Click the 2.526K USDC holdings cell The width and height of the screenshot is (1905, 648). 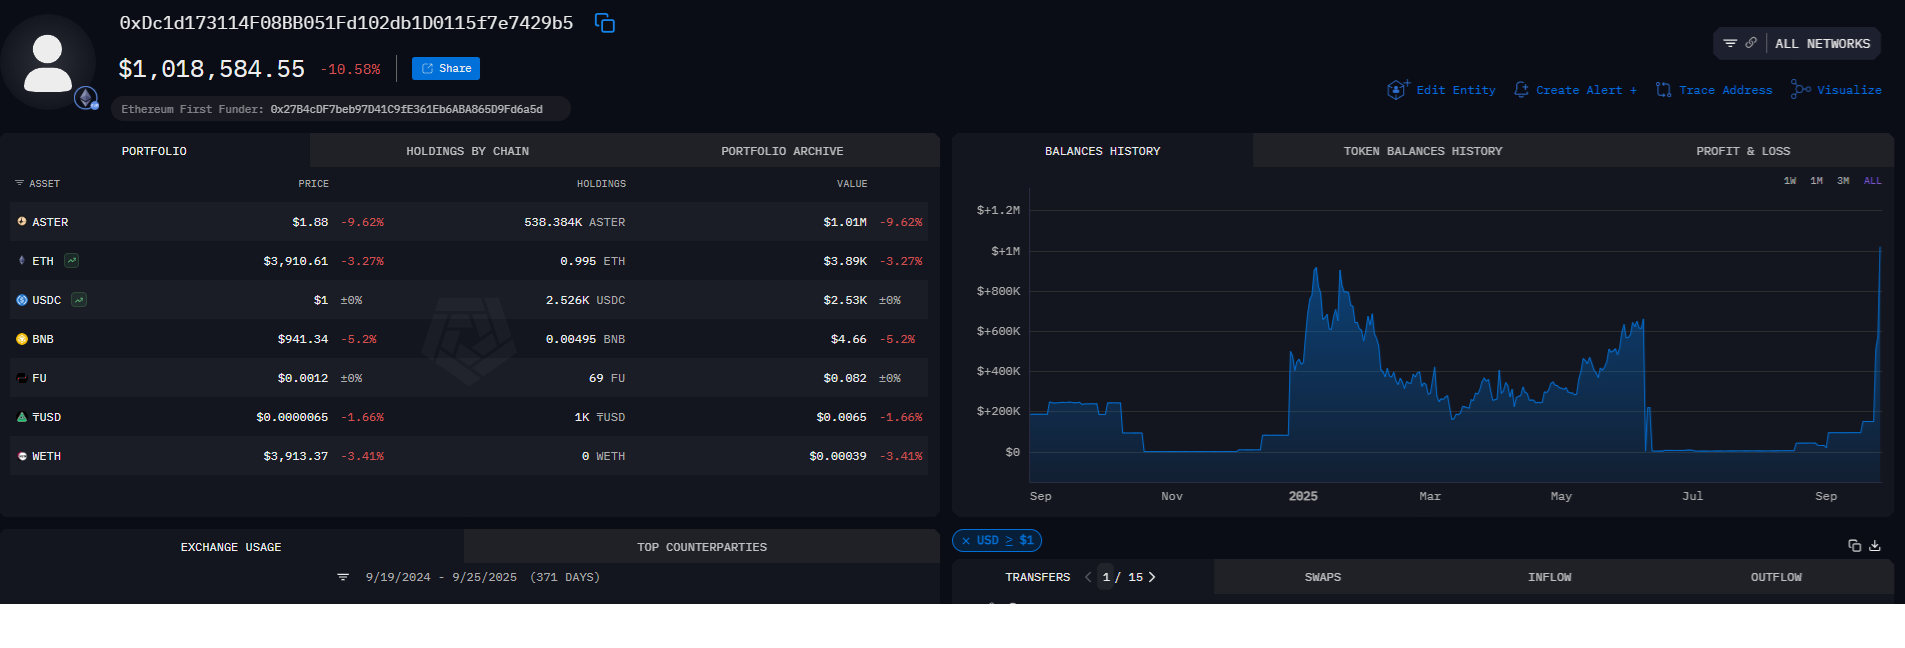point(585,300)
